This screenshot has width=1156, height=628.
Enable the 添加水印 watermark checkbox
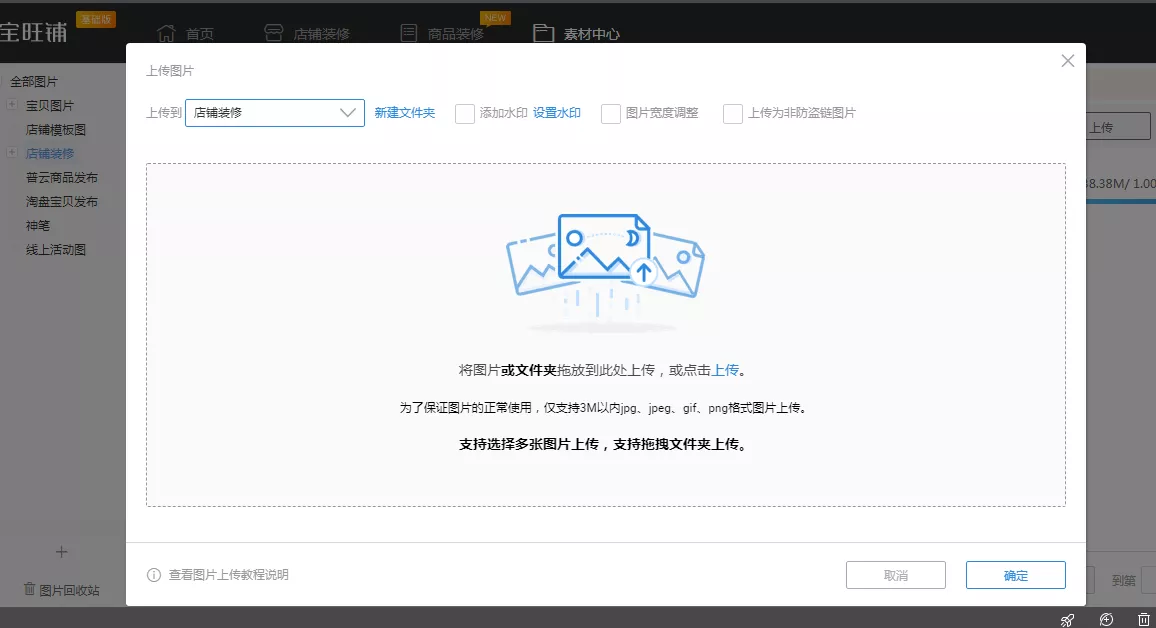point(464,113)
